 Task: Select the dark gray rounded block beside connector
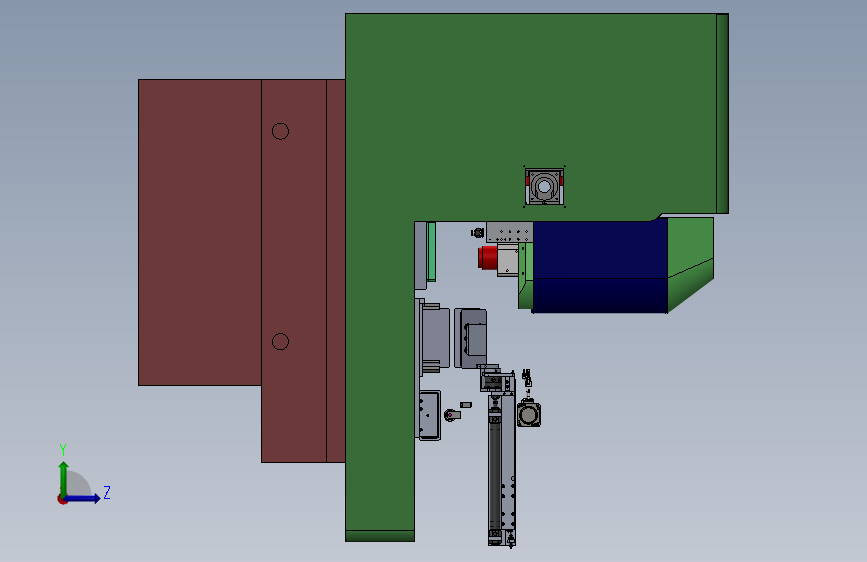[x=471, y=339]
